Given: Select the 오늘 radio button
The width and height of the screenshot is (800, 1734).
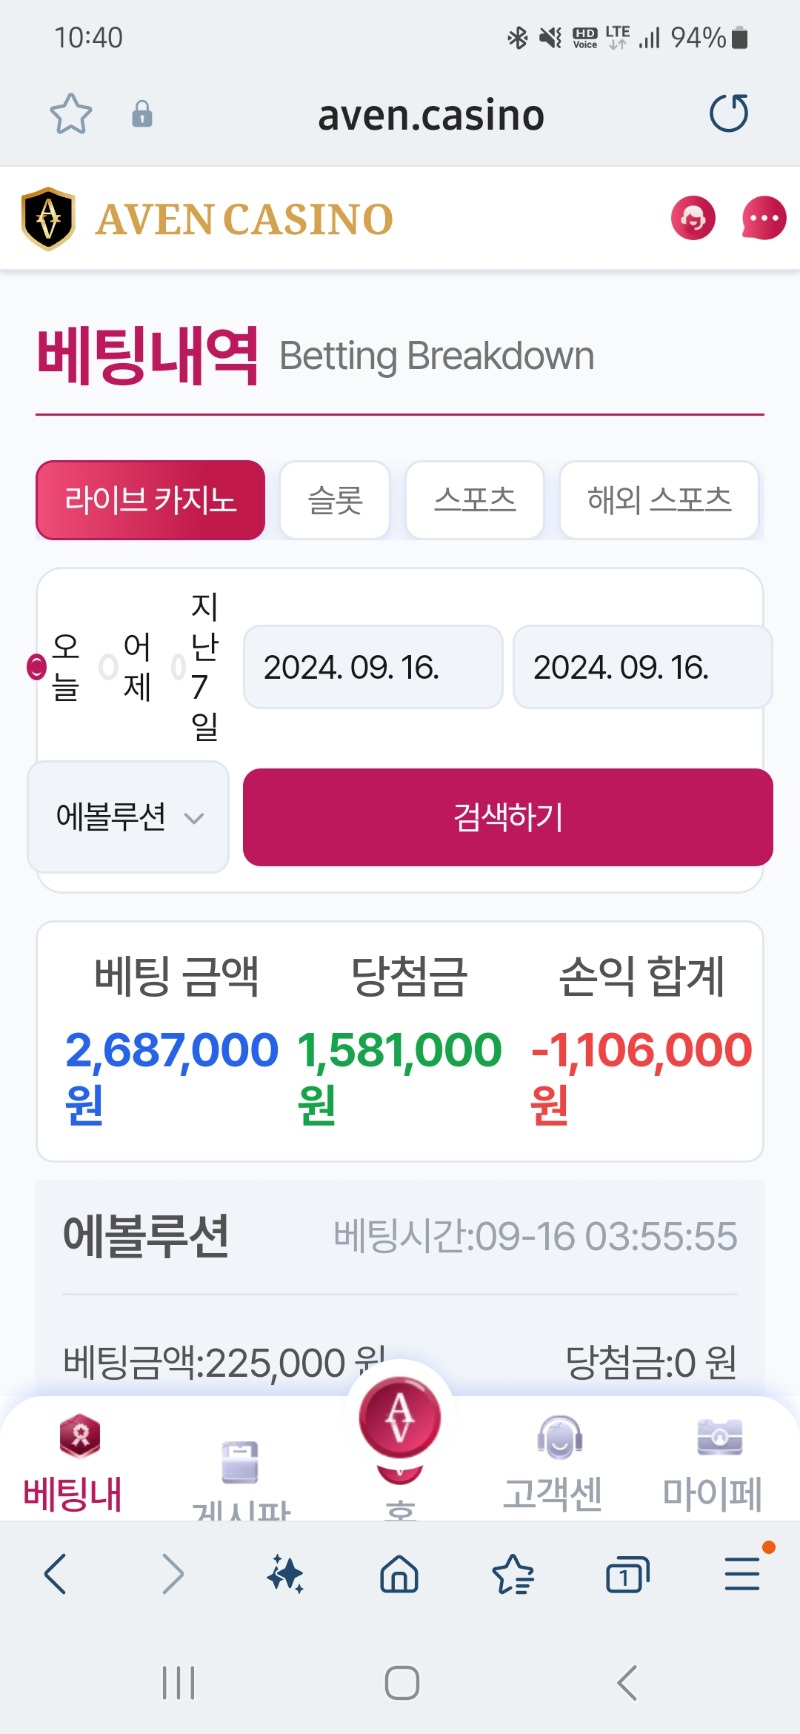Looking at the screenshot, I should point(37,666).
